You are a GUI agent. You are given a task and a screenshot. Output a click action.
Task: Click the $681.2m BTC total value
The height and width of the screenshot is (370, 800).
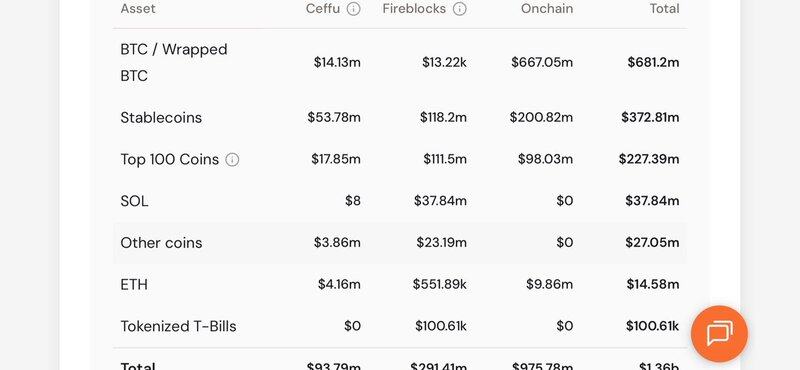tap(654, 62)
